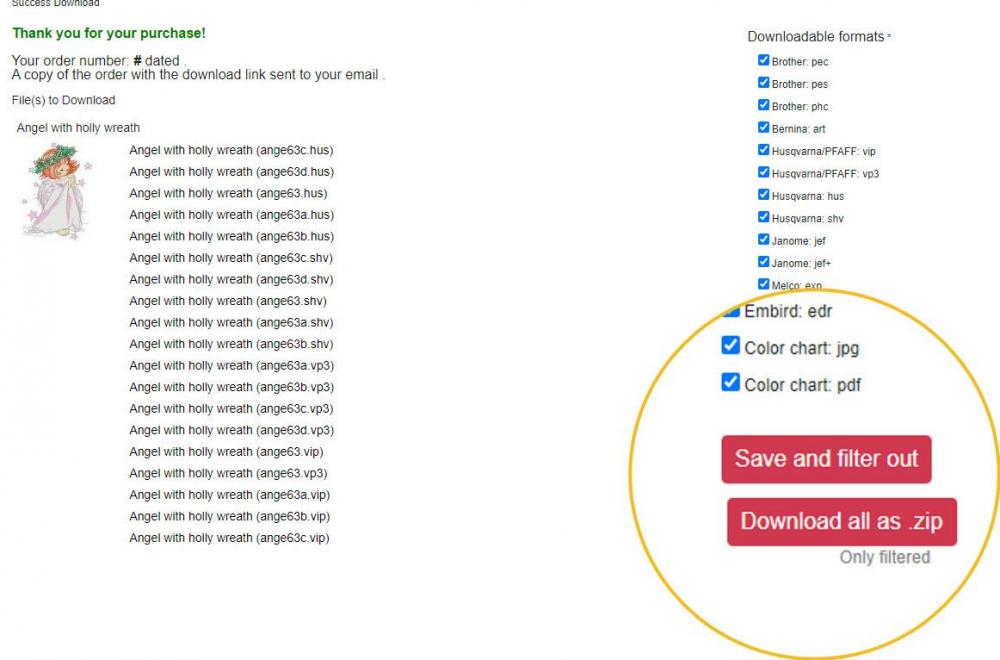
Task: Uncheck the Janome: jef checkbox
Action: (x=763, y=239)
